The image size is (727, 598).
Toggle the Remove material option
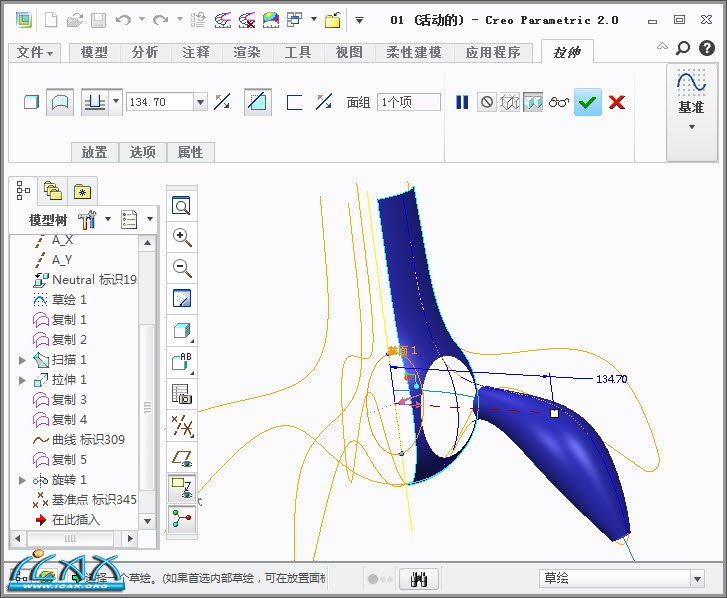pyautogui.click(x=257, y=102)
